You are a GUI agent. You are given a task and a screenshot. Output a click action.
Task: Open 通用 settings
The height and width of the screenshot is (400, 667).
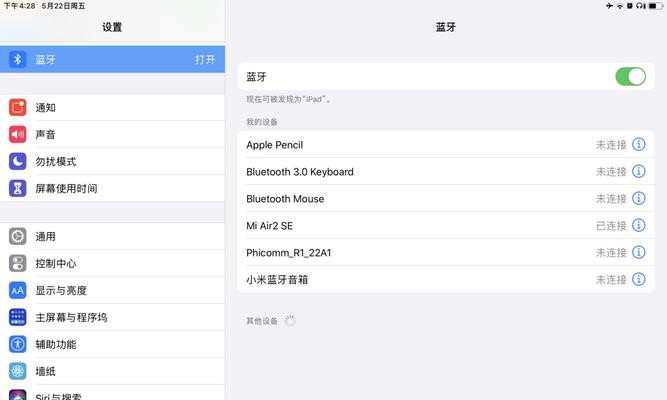coord(112,236)
